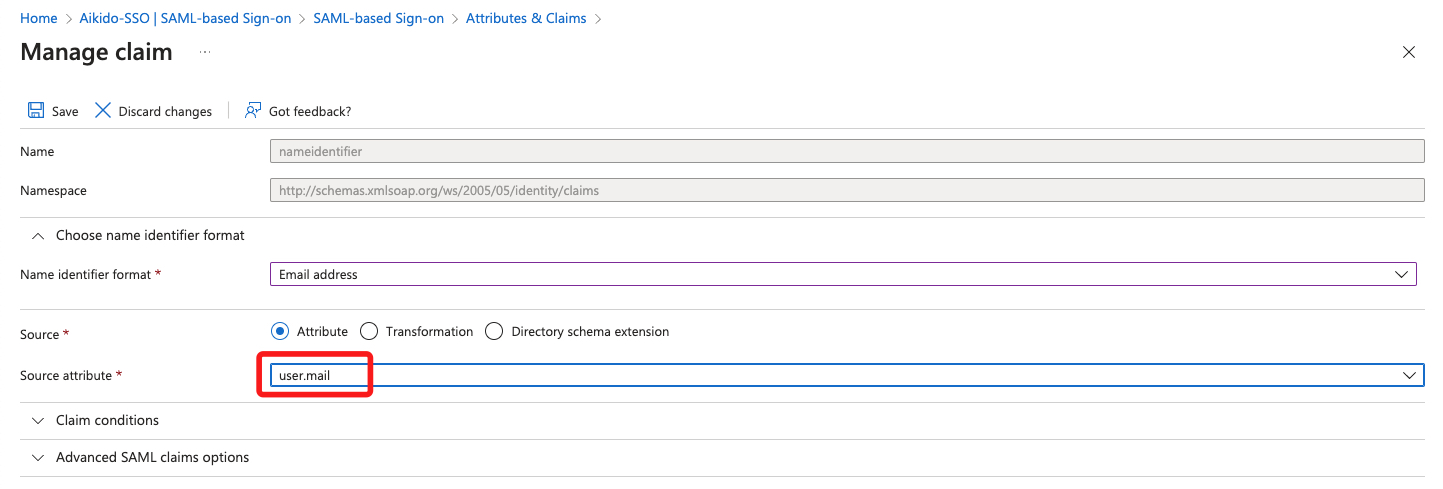
Task: Click the Name identifier format label
Action: (85, 274)
